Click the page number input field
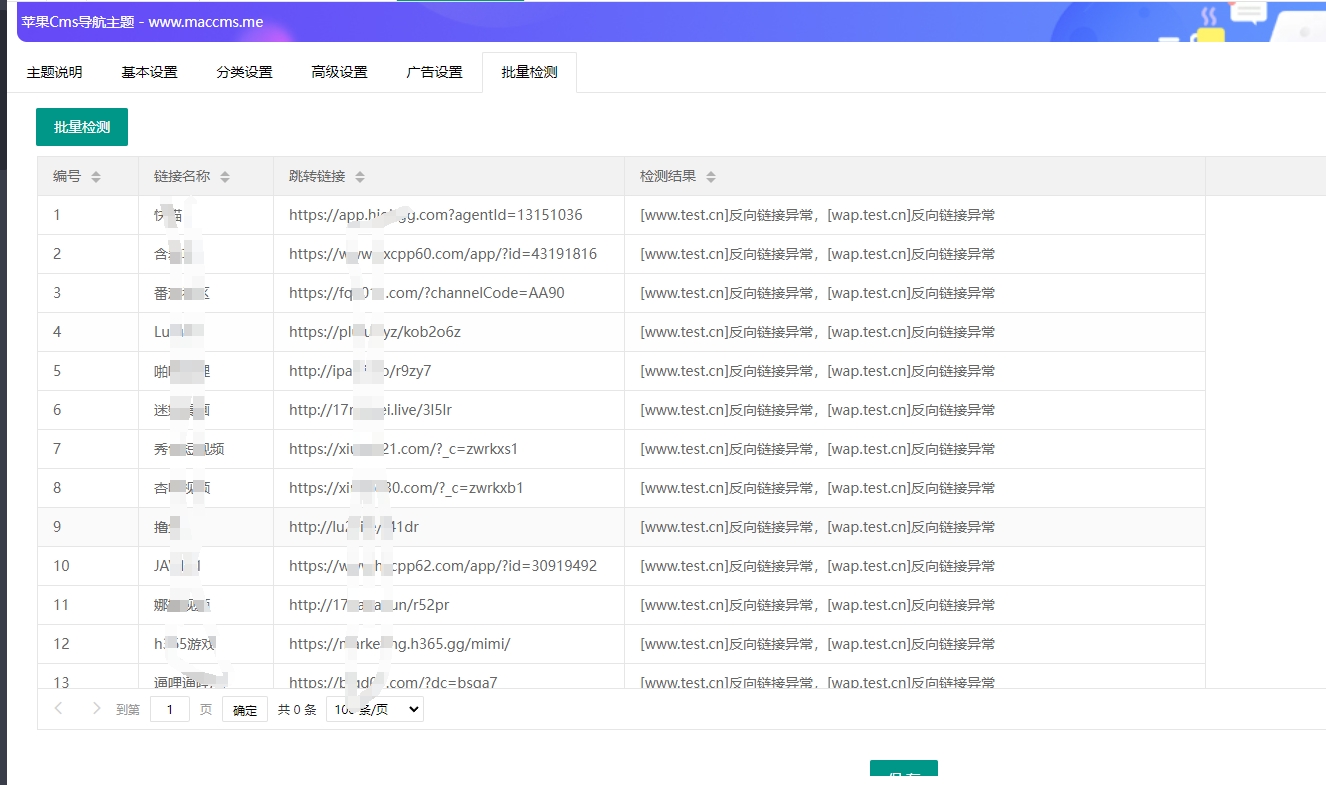1326x785 pixels. tap(170, 708)
